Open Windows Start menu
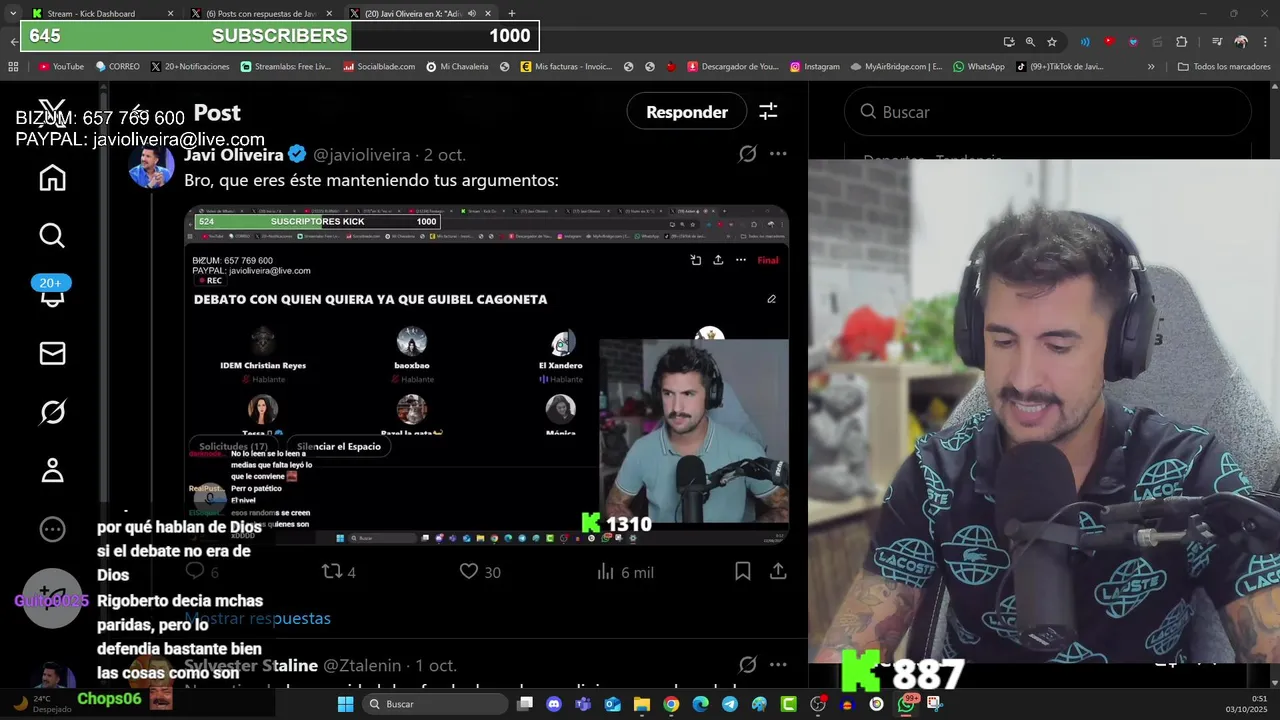The image size is (1280, 720). (x=345, y=704)
